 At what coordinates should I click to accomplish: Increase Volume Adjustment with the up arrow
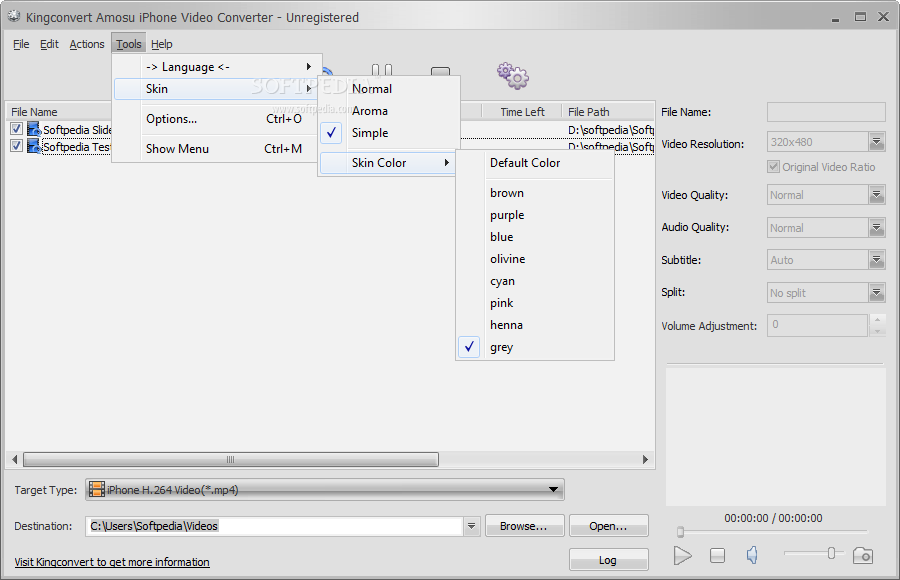tap(877, 319)
